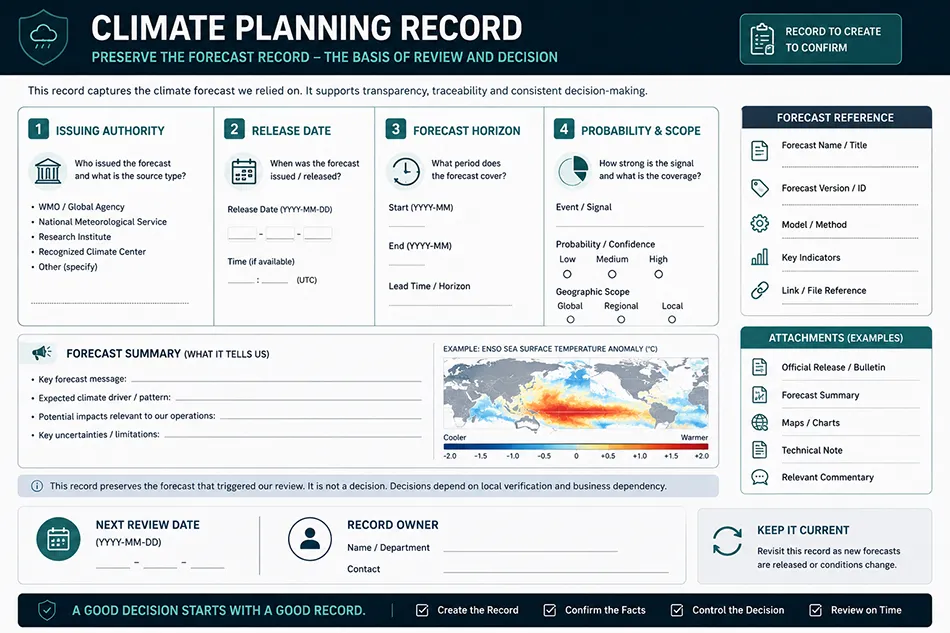Click the info icon in the notice bar
The width and height of the screenshot is (950, 633).
tap(37, 486)
